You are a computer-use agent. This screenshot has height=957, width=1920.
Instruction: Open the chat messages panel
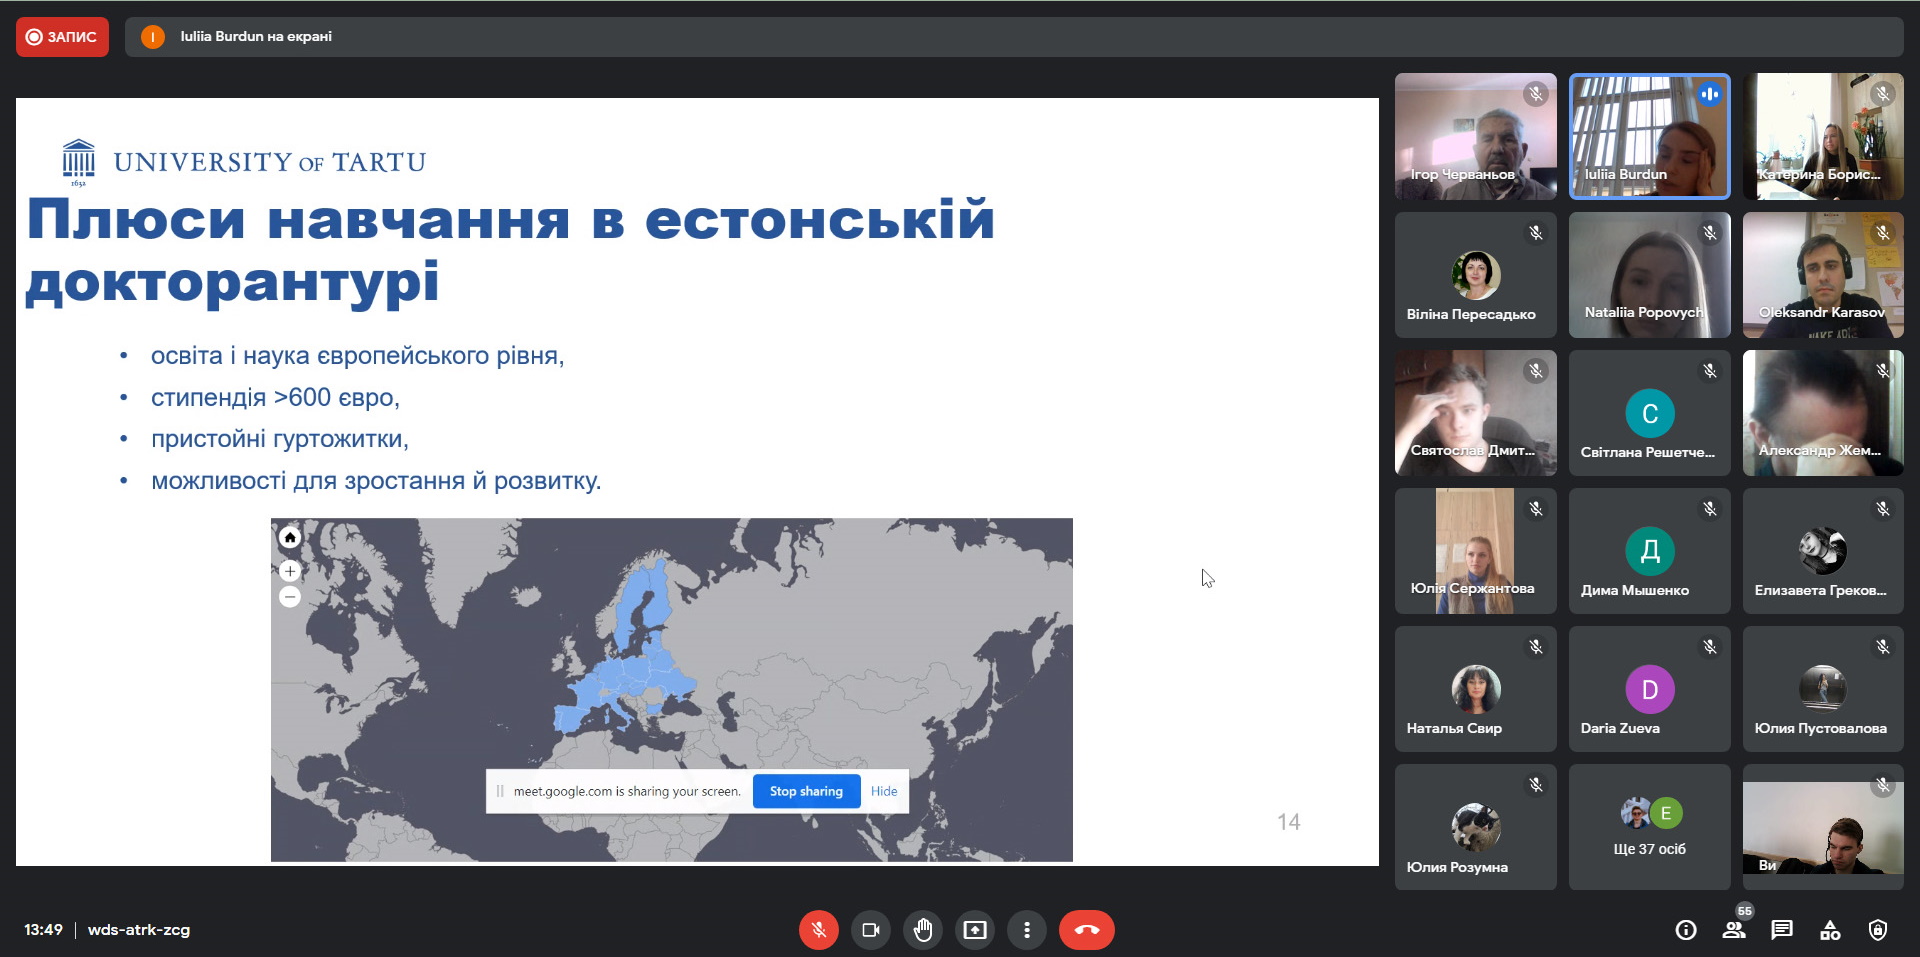[x=1782, y=930]
